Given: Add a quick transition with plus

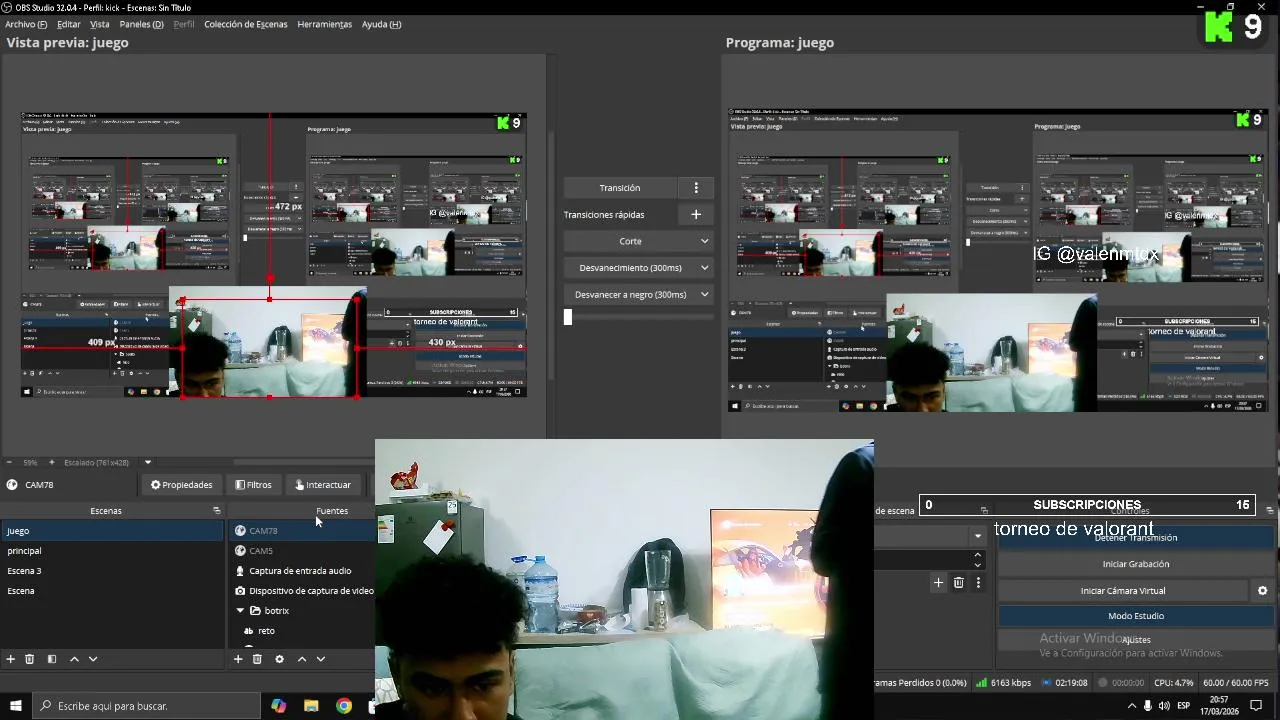Looking at the screenshot, I should [696, 214].
